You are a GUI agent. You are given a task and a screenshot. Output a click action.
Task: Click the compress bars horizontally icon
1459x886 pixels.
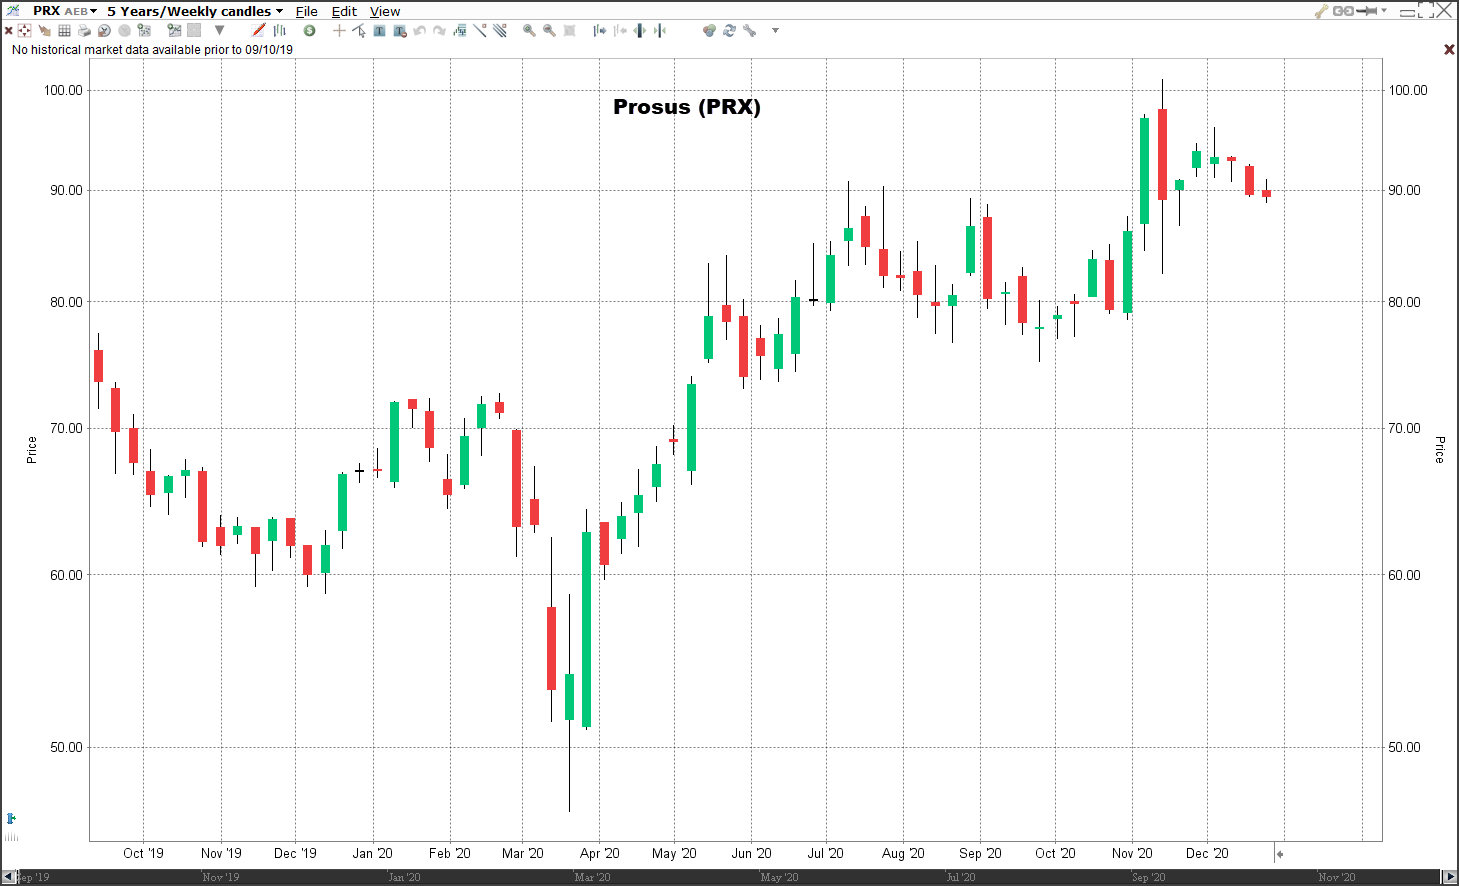(660, 30)
